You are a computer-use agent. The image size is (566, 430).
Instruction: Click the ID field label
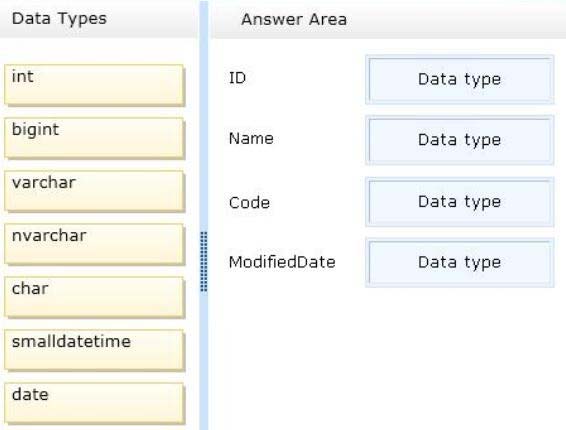[237, 78]
